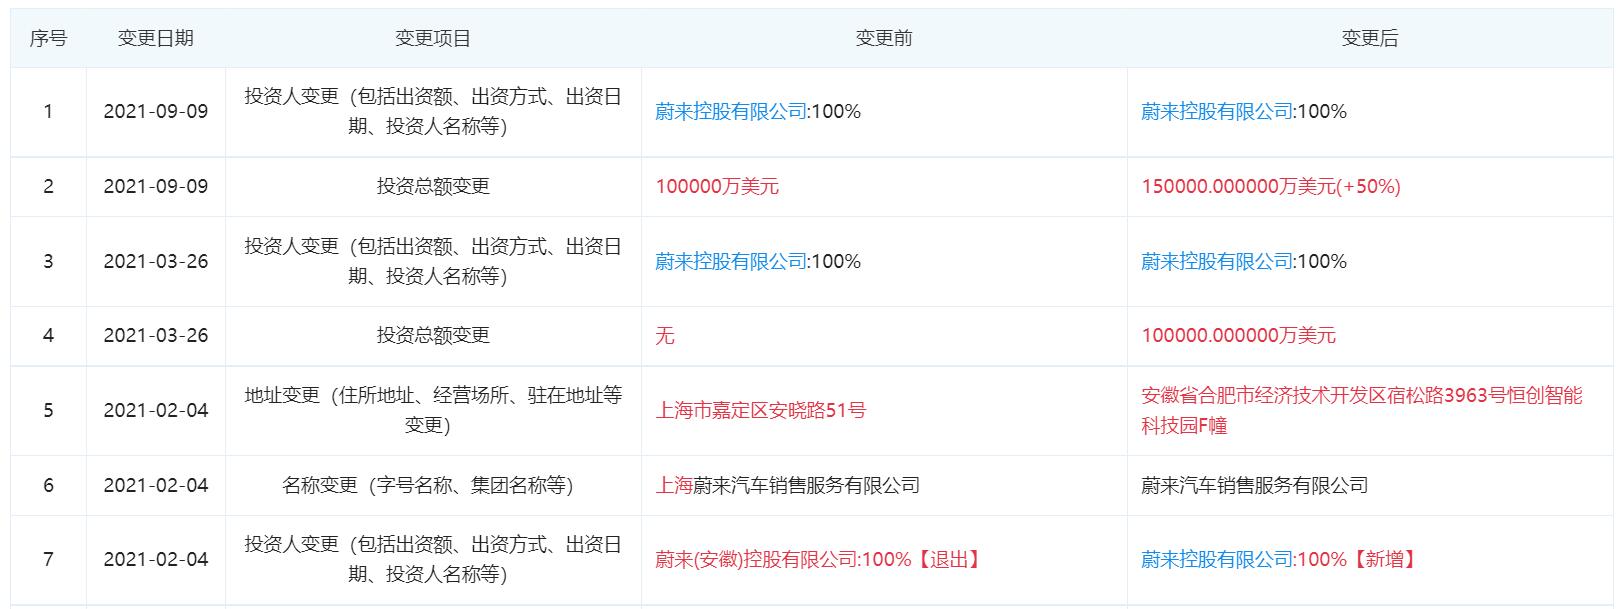Click 投资人变更 item in row 1
The width and height of the screenshot is (1621, 609).
coord(433,112)
